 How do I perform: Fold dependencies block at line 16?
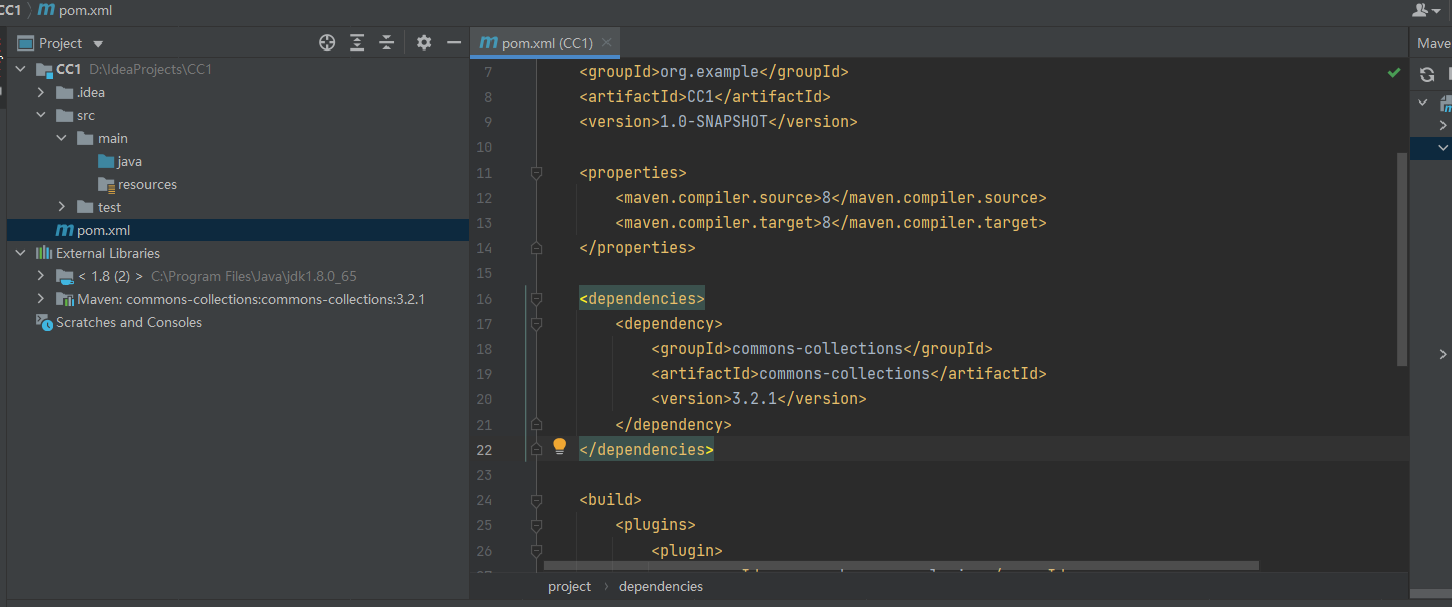[536, 299]
